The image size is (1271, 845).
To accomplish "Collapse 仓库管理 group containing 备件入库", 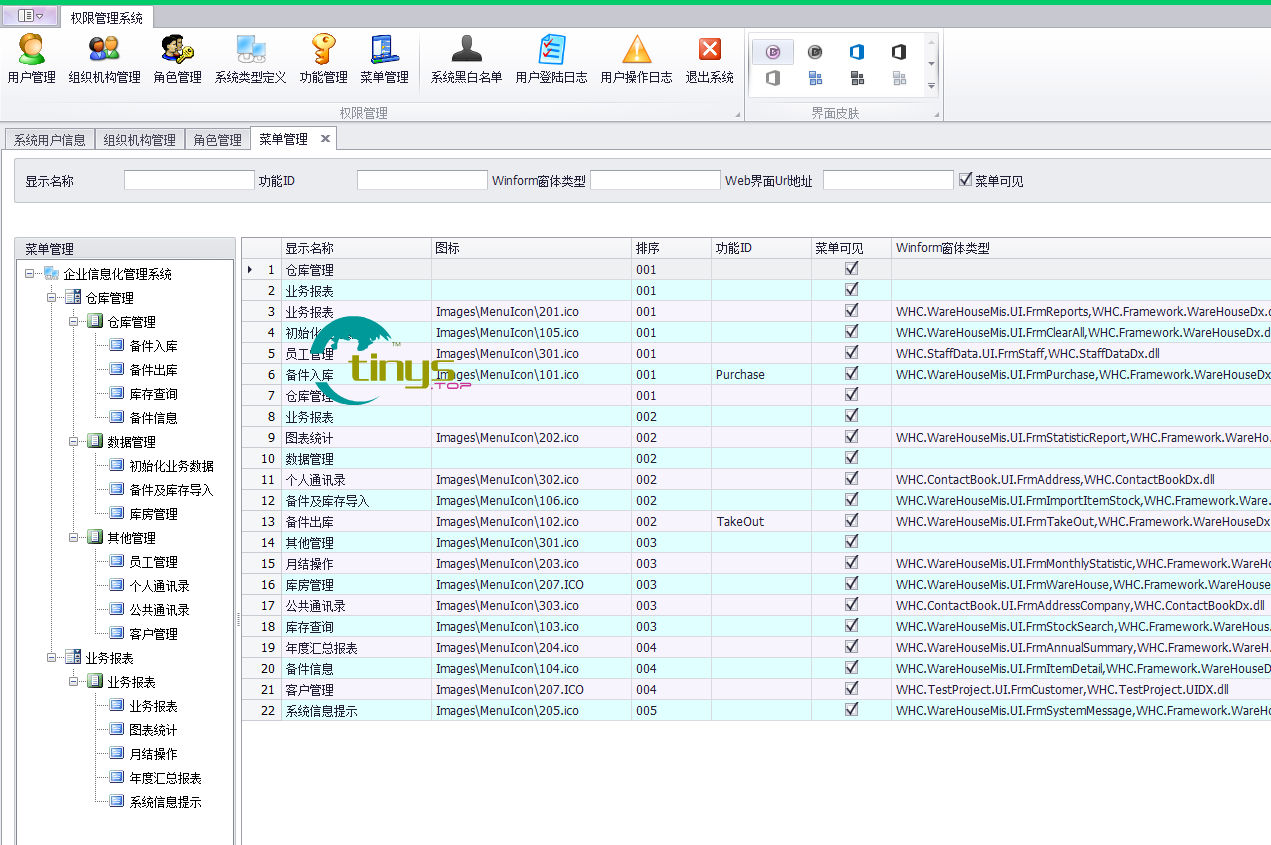I will (74, 322).
